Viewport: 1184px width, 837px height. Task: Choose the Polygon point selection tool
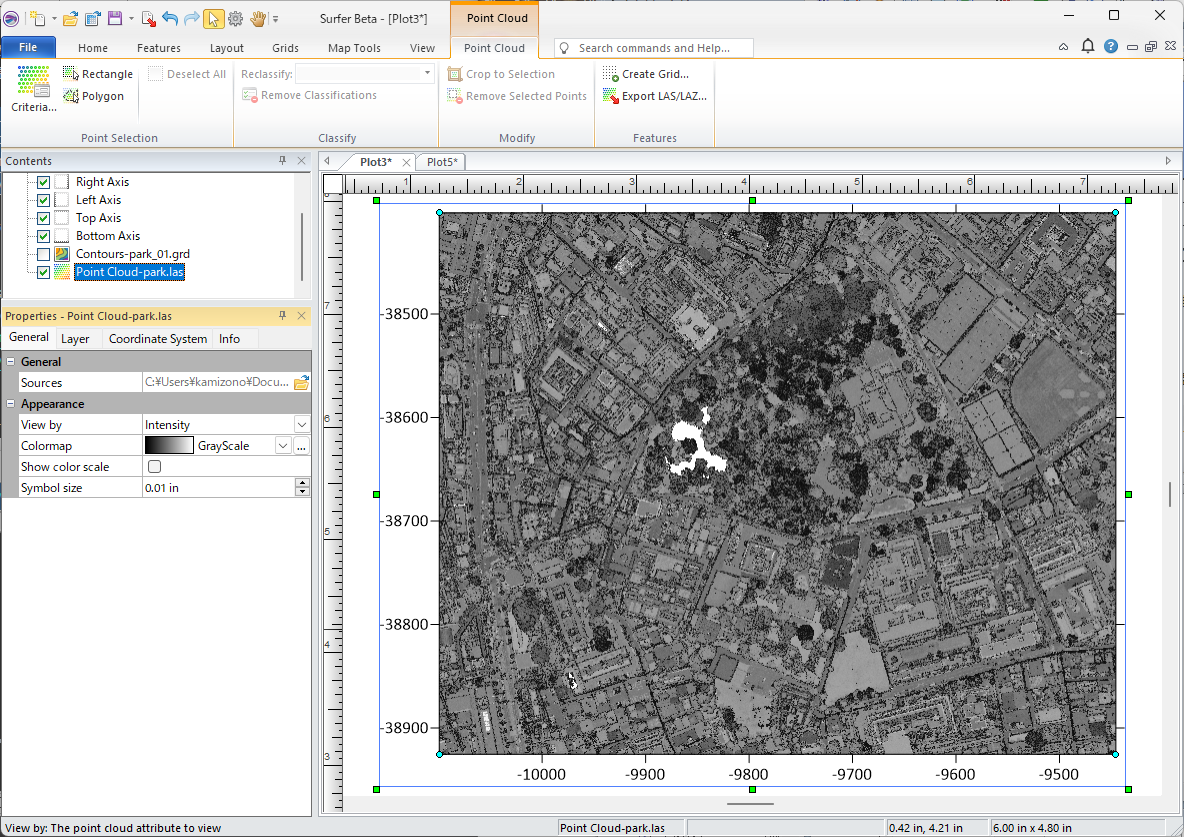pos(93,96)
